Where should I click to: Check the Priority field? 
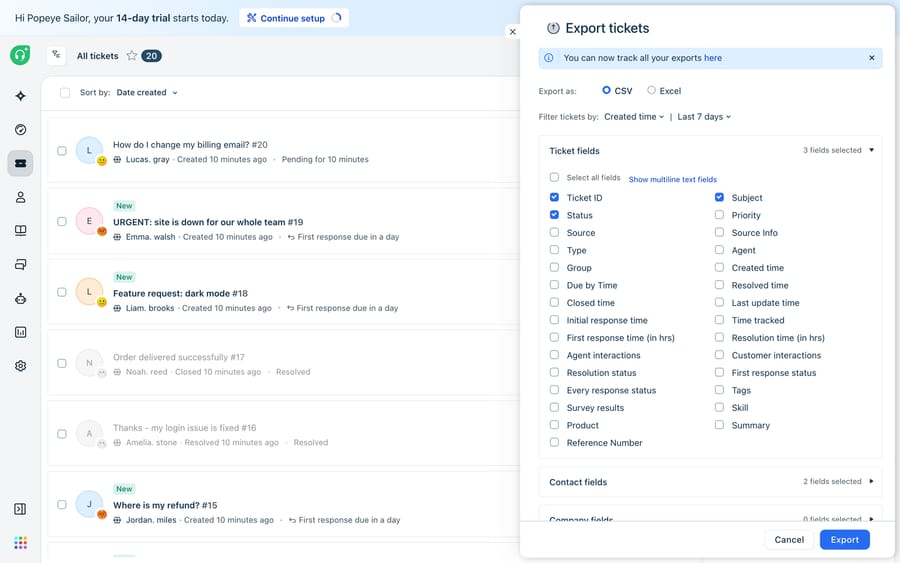point(719,215)
